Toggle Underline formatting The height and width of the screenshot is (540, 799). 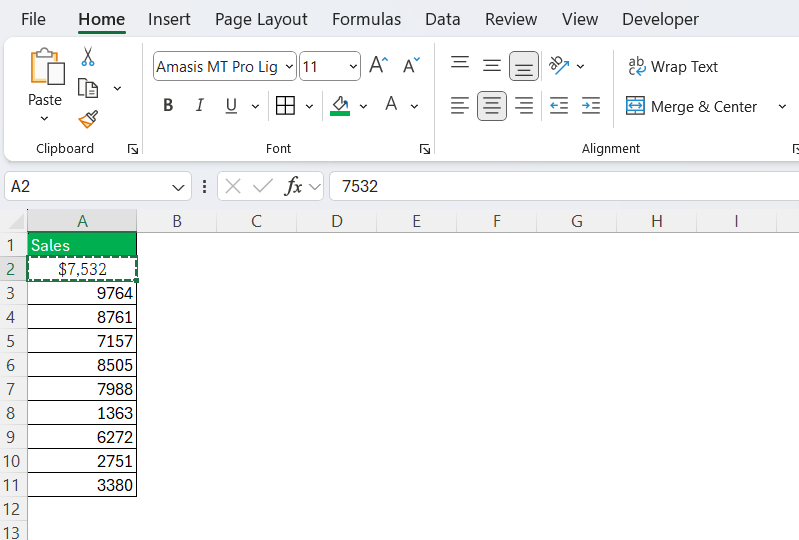231,105
